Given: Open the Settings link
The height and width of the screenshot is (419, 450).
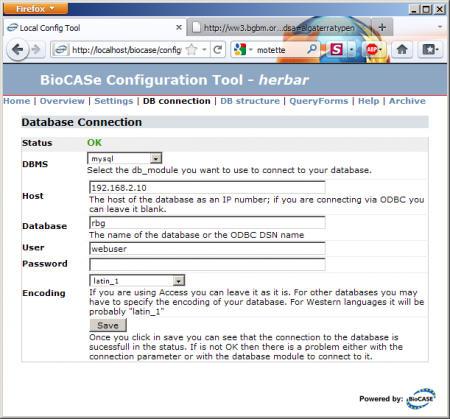Looking at the screenshot, I should (114, 101).
